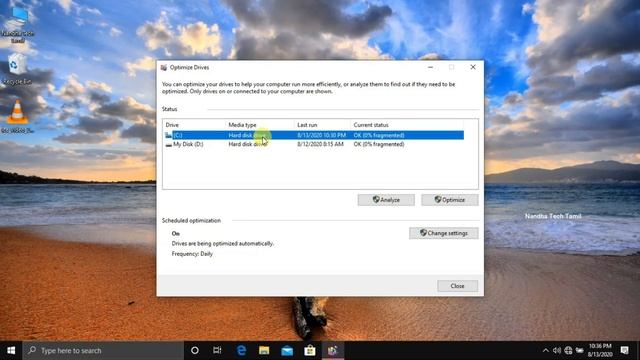640x360 pixels.
Task: Click the scheduled optimization On status
Action: pyautogui.click(x=176, y=233)
